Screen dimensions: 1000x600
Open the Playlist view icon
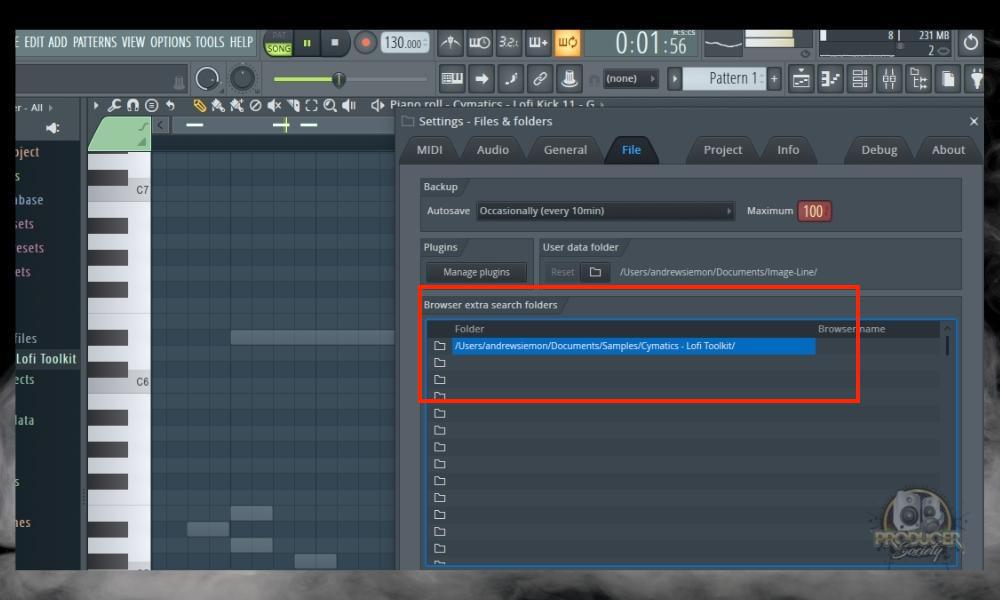(801, 79)
